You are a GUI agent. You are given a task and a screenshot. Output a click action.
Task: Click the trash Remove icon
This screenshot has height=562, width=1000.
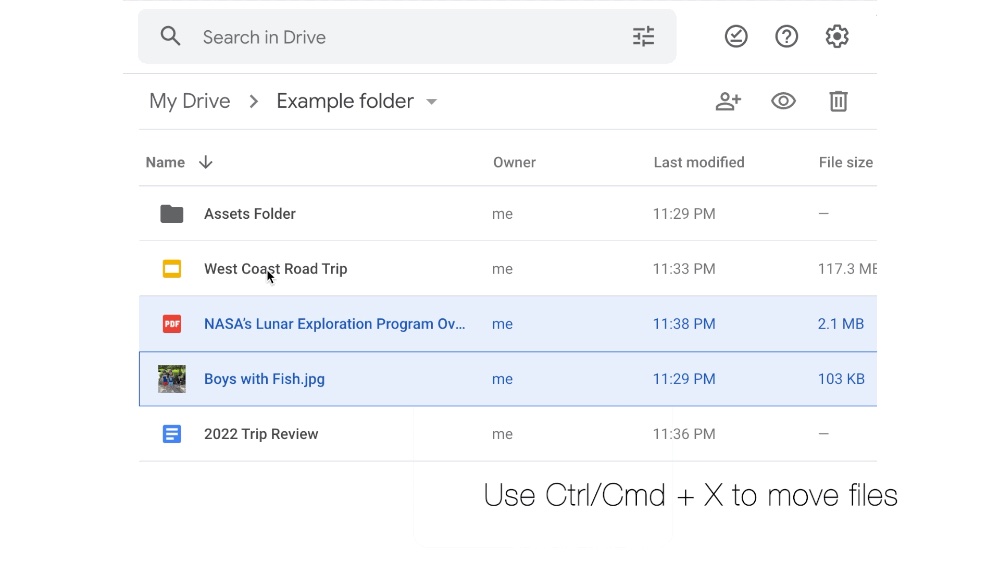(838, 101)
